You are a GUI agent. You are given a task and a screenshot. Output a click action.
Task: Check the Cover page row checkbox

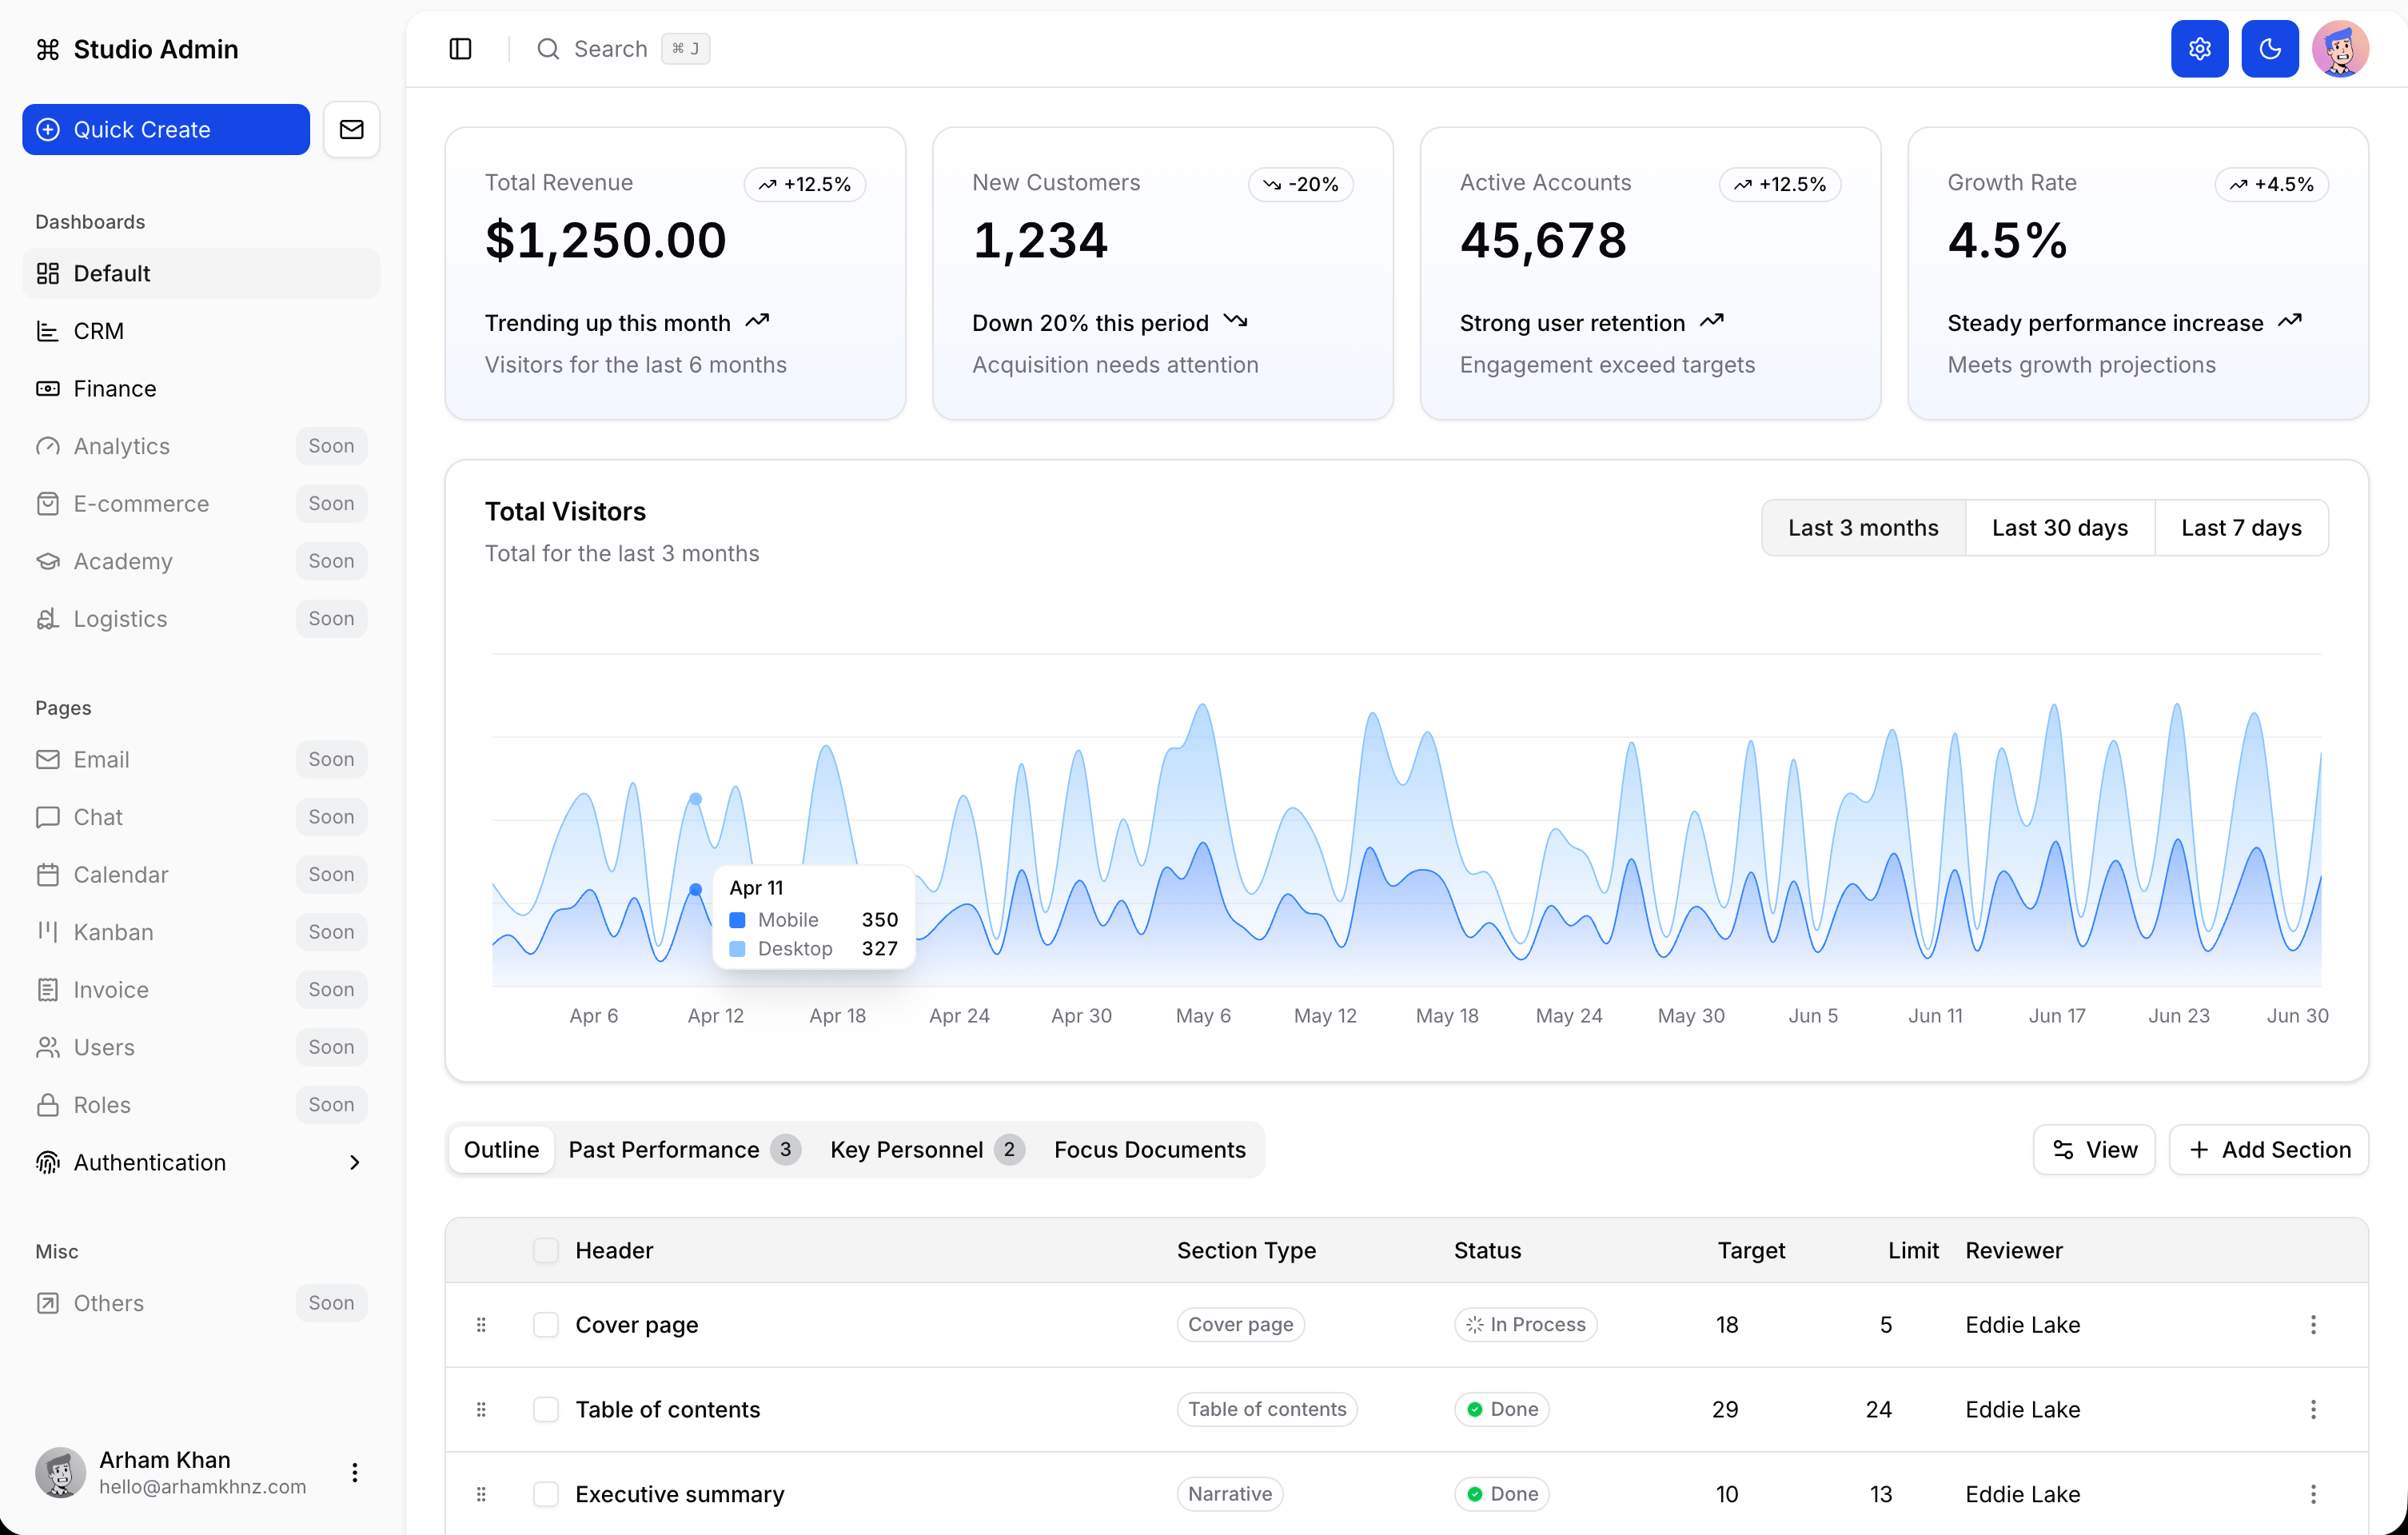pyautogui.click(x=546, y=1324)
